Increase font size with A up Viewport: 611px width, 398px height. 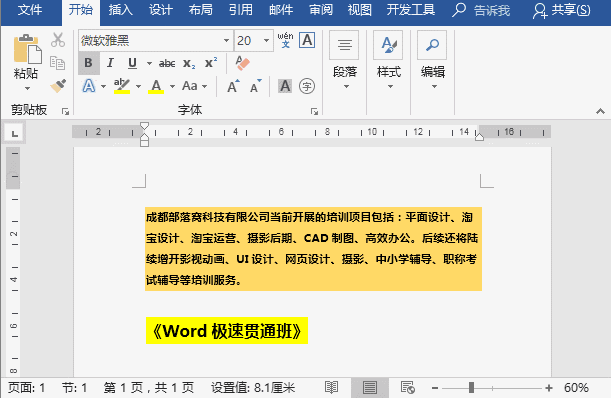point(233,86)
